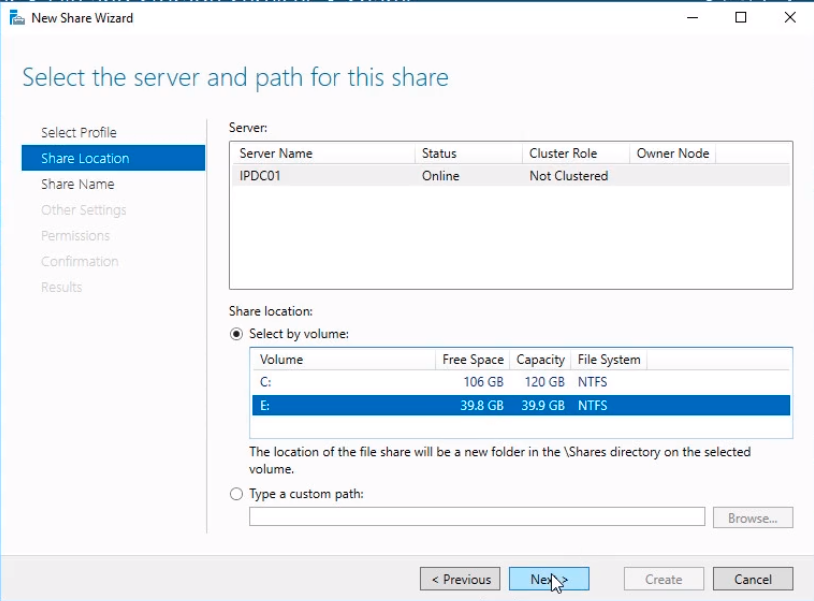
Task: Sort volumes by Capacity column header
Action: 540,359
